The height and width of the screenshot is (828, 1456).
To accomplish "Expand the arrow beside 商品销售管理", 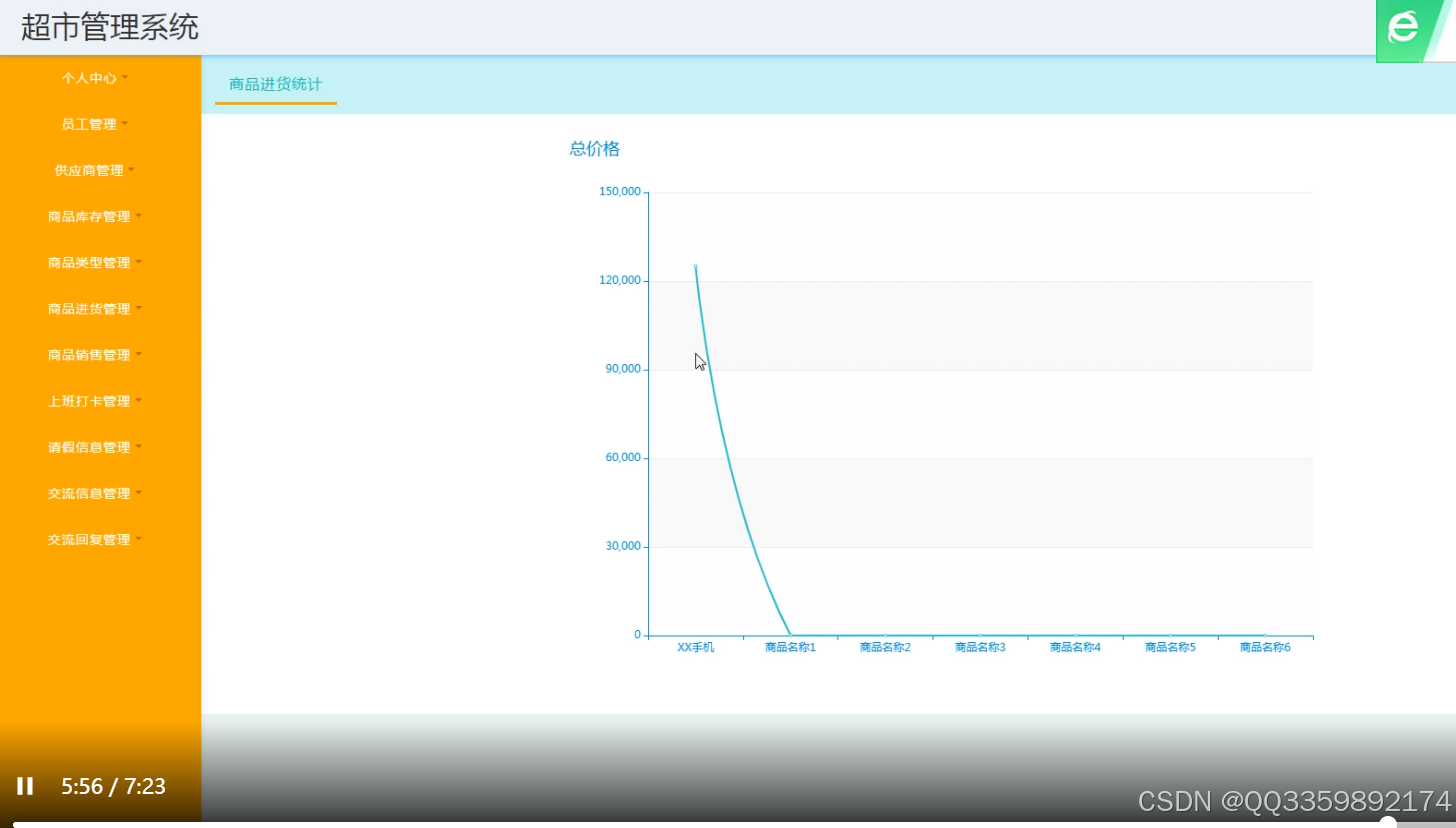I will [138, 353].
